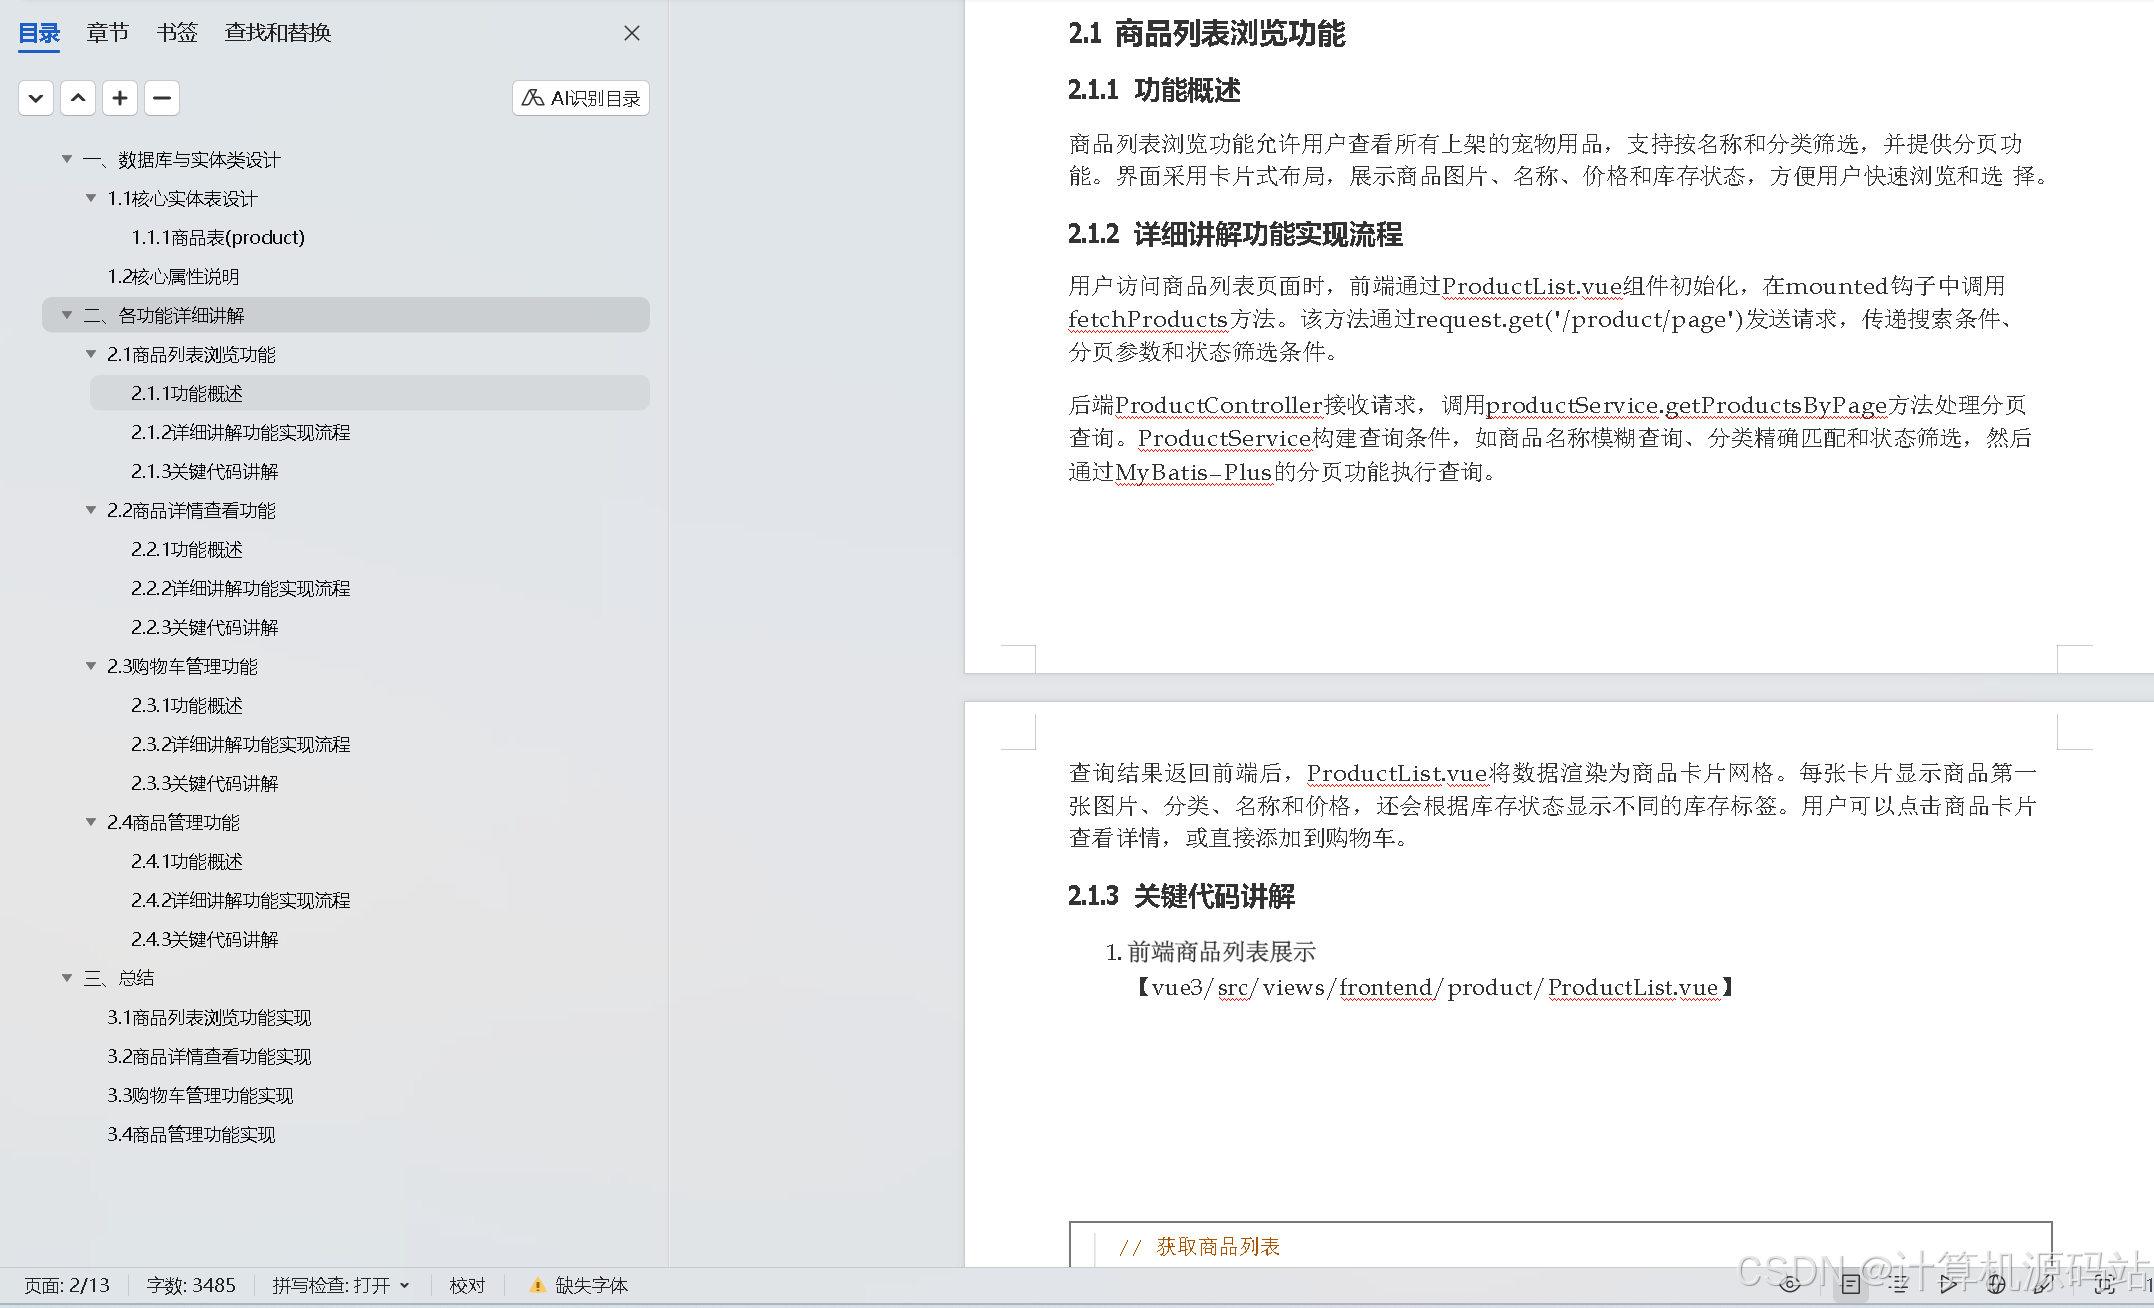Jump to 2.2.3关键代码讲解 entry
The width and height of the screenshot is (2154, 1308).
coord(205,627)
